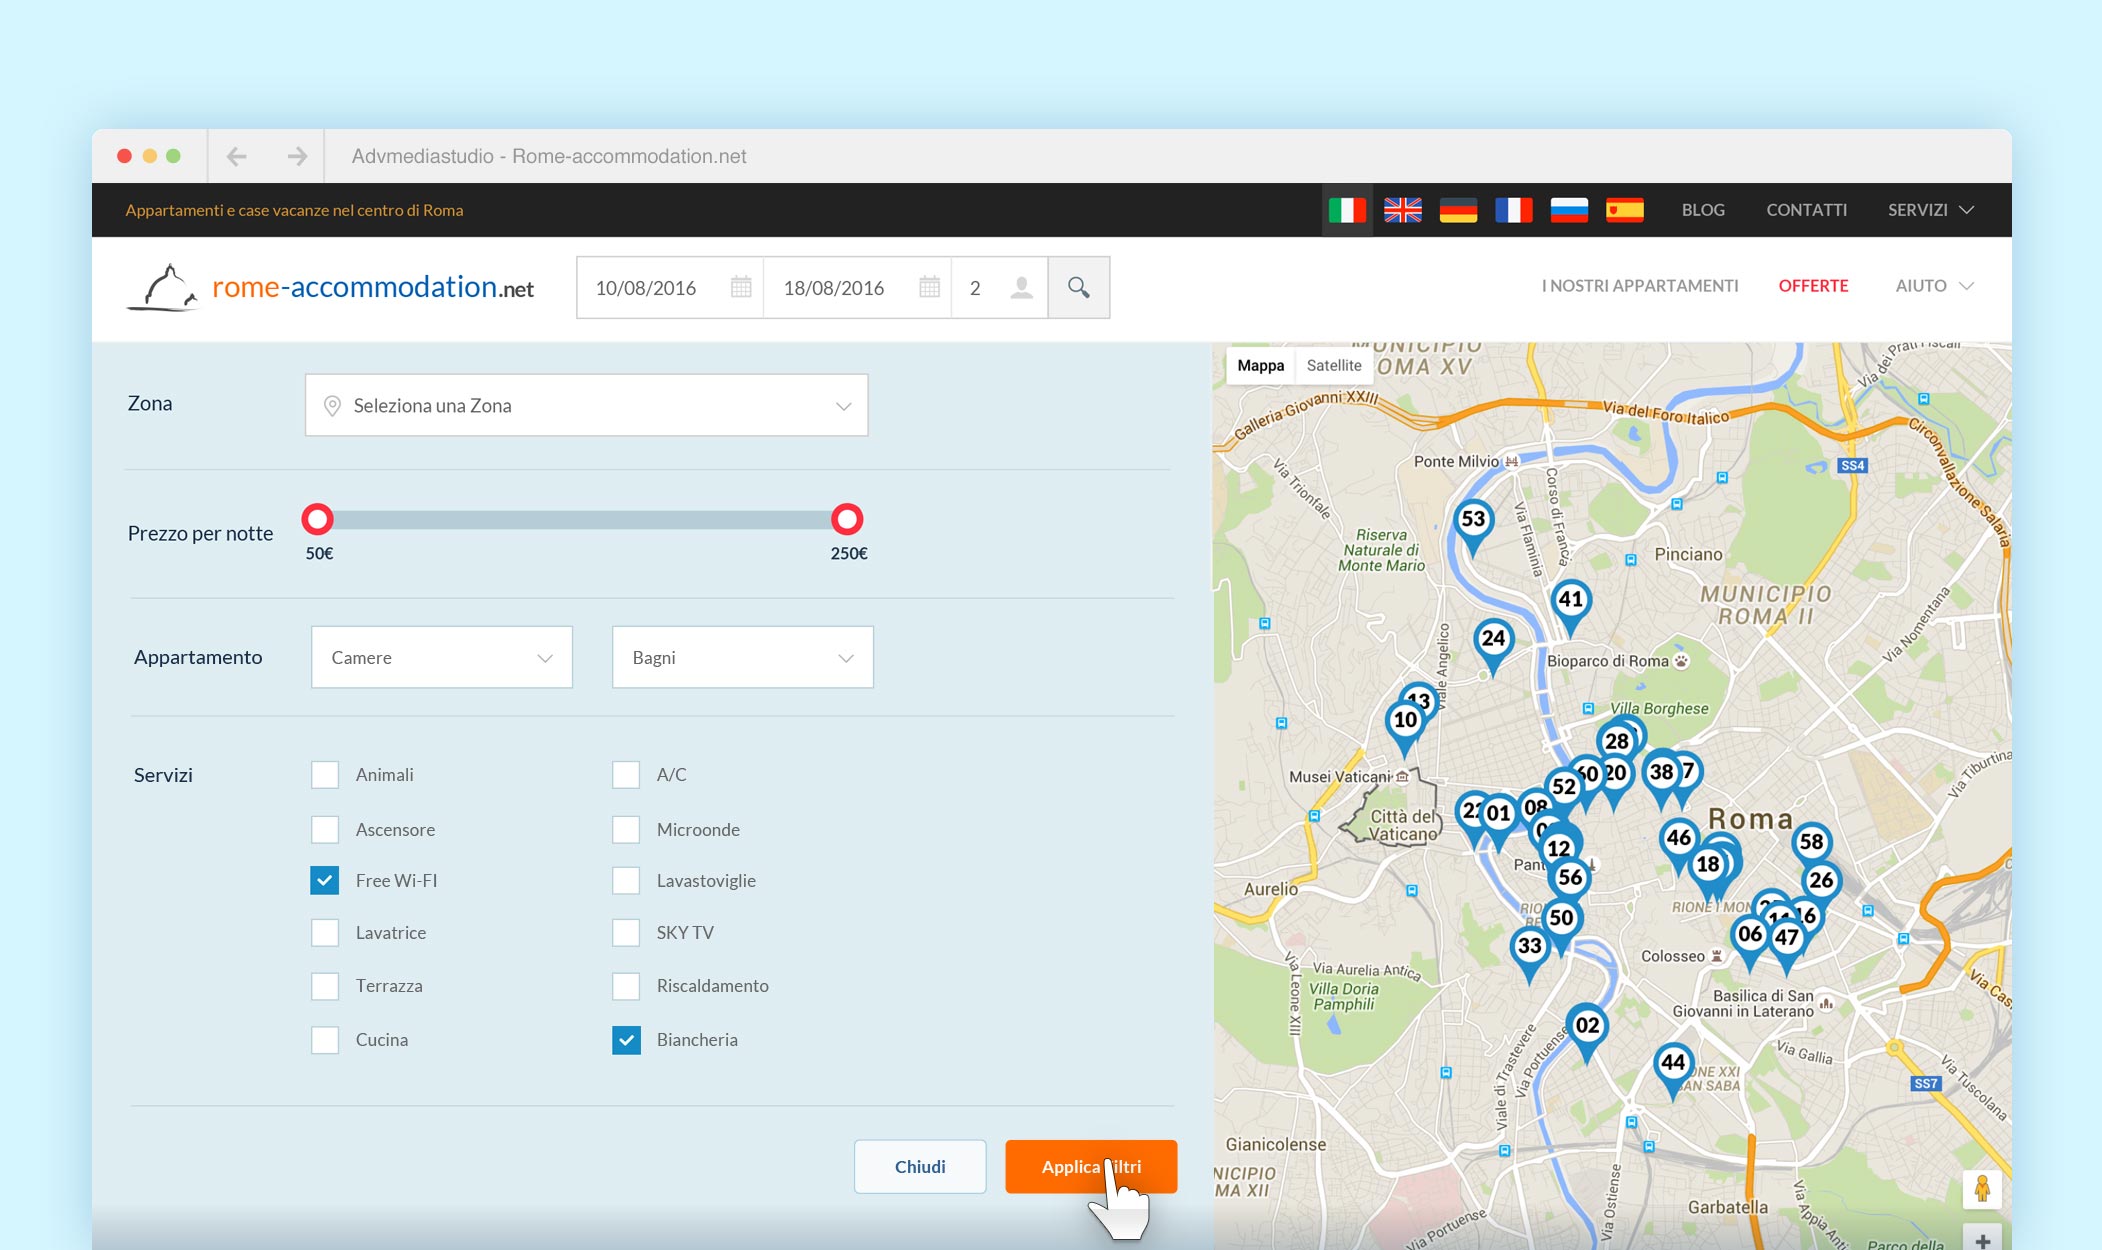Open the CONTATTI page
Screen dimensions: 2102x1250
[x=1806, y=210]
